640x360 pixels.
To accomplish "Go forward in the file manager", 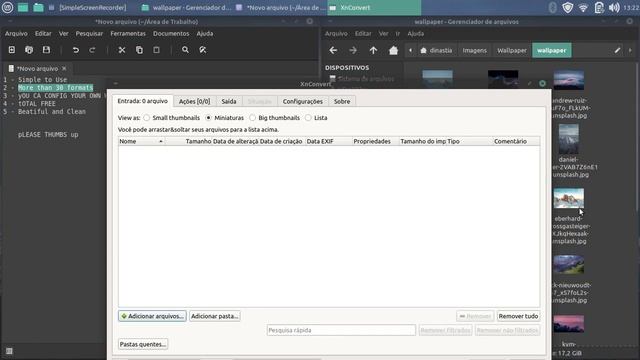I will (353, 50).
